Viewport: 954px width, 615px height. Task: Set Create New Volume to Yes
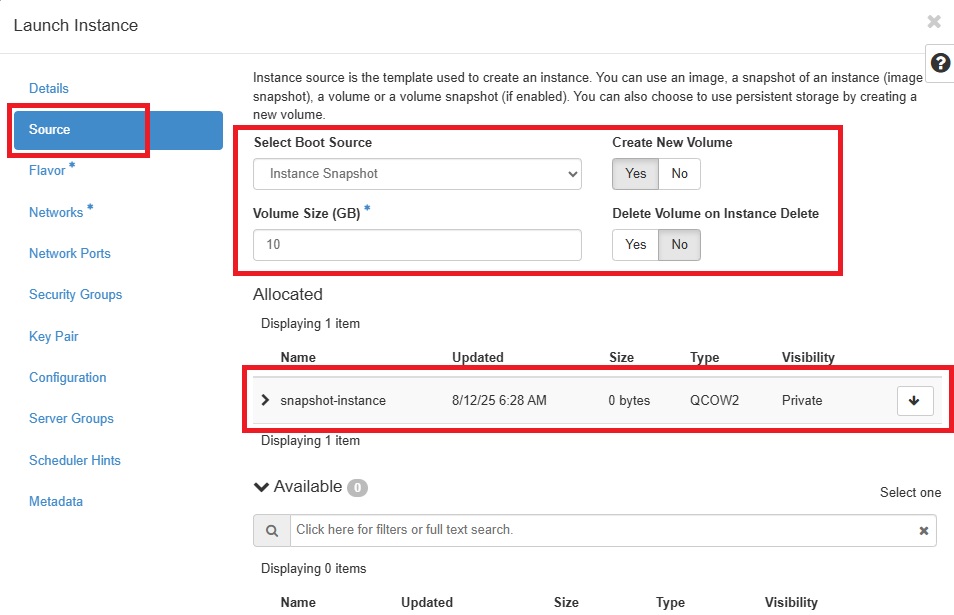pos(635,174)
